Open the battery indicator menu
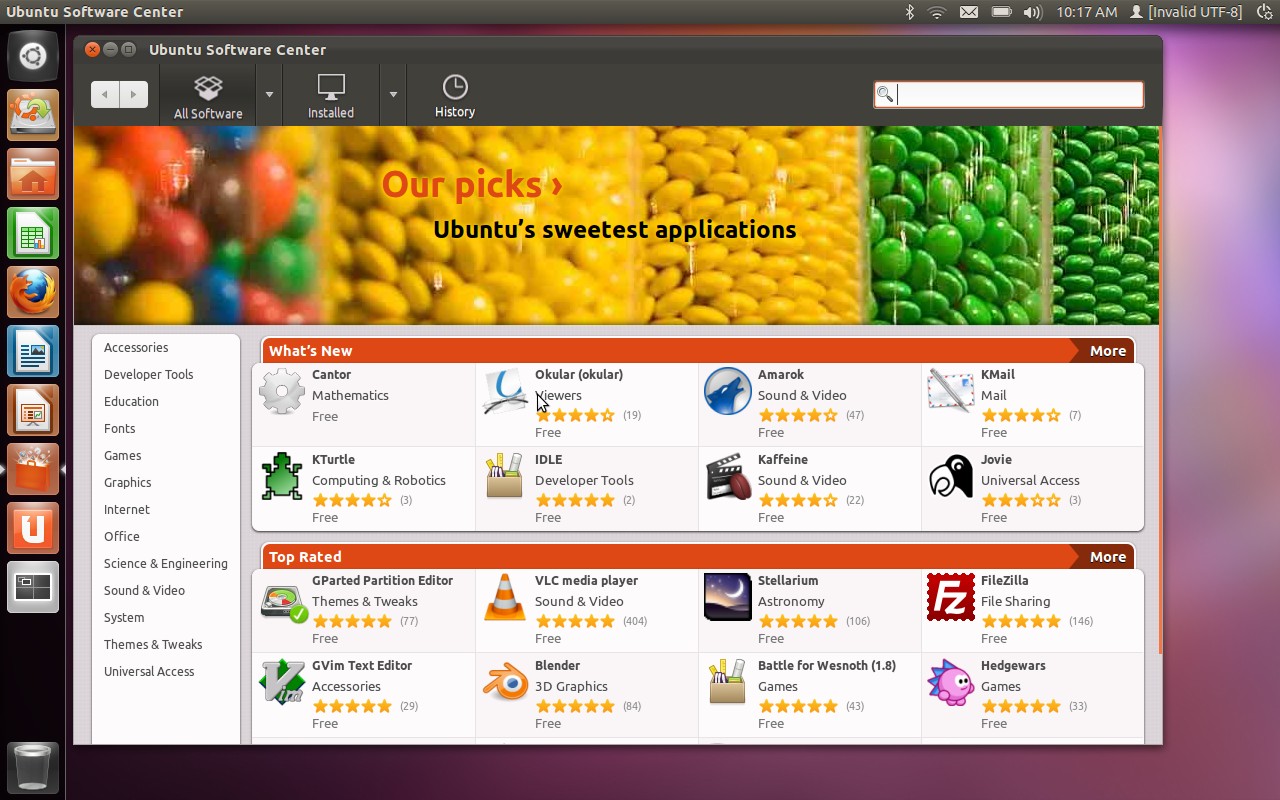Viewport: 1280px width, 800px height. click(x=1001, y=12)
